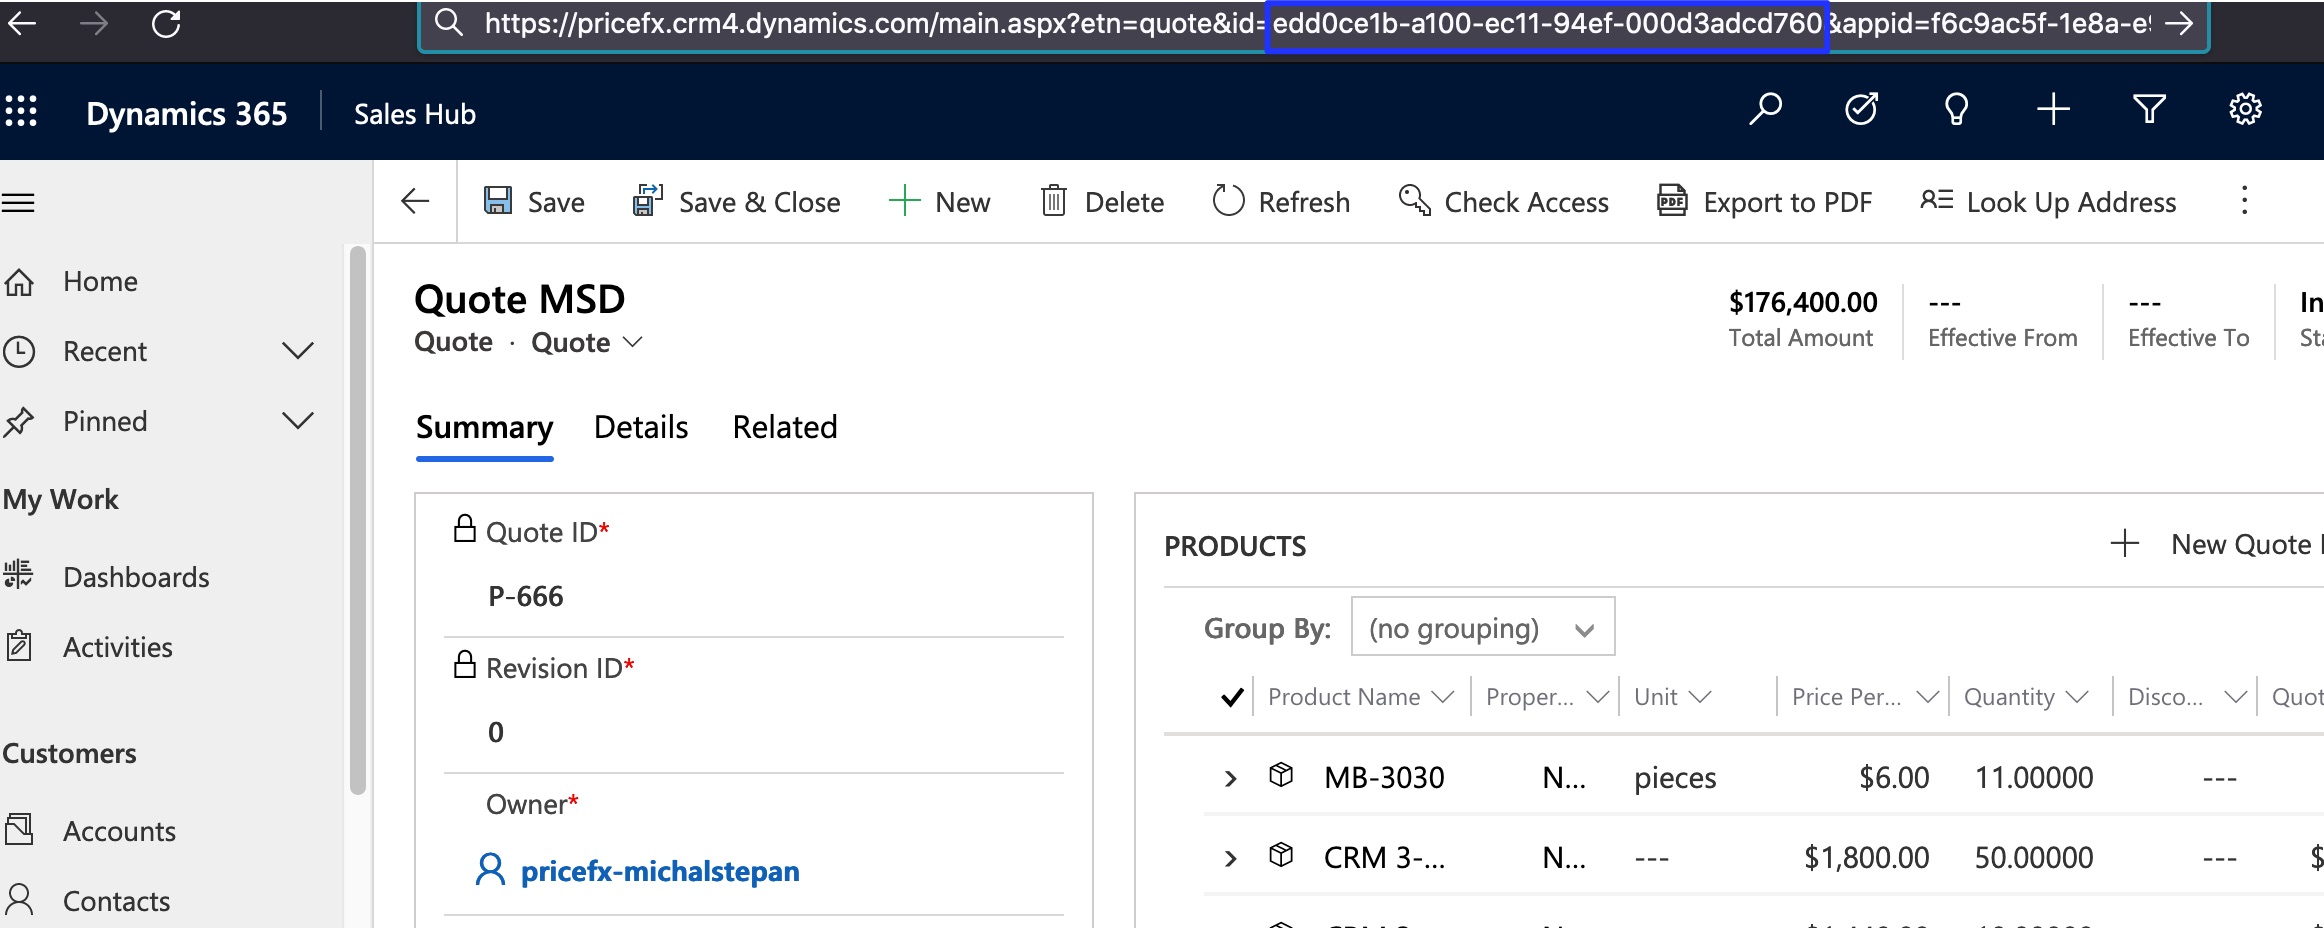The height and width of the screenshot is (928, 2324).
Task: Create a New quote record
Action: click(x=939, y=202)
